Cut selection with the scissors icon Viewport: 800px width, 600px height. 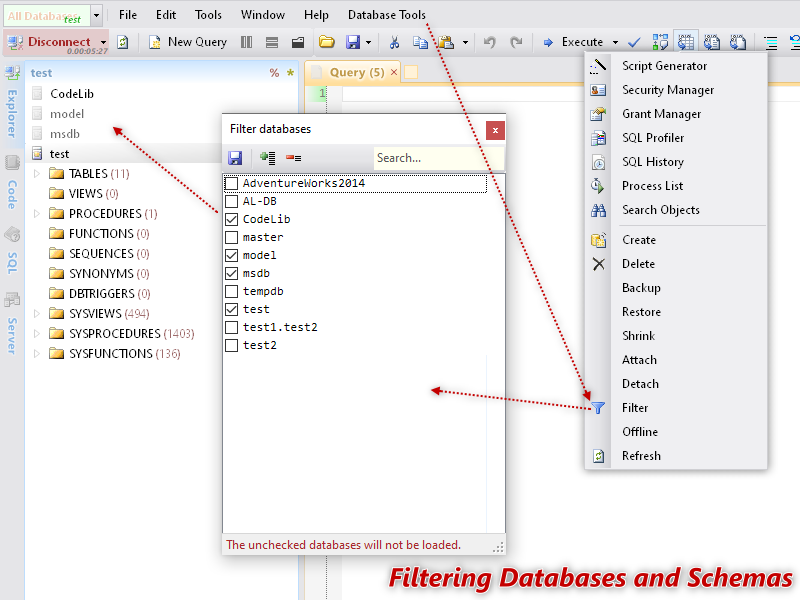[394, 42]
